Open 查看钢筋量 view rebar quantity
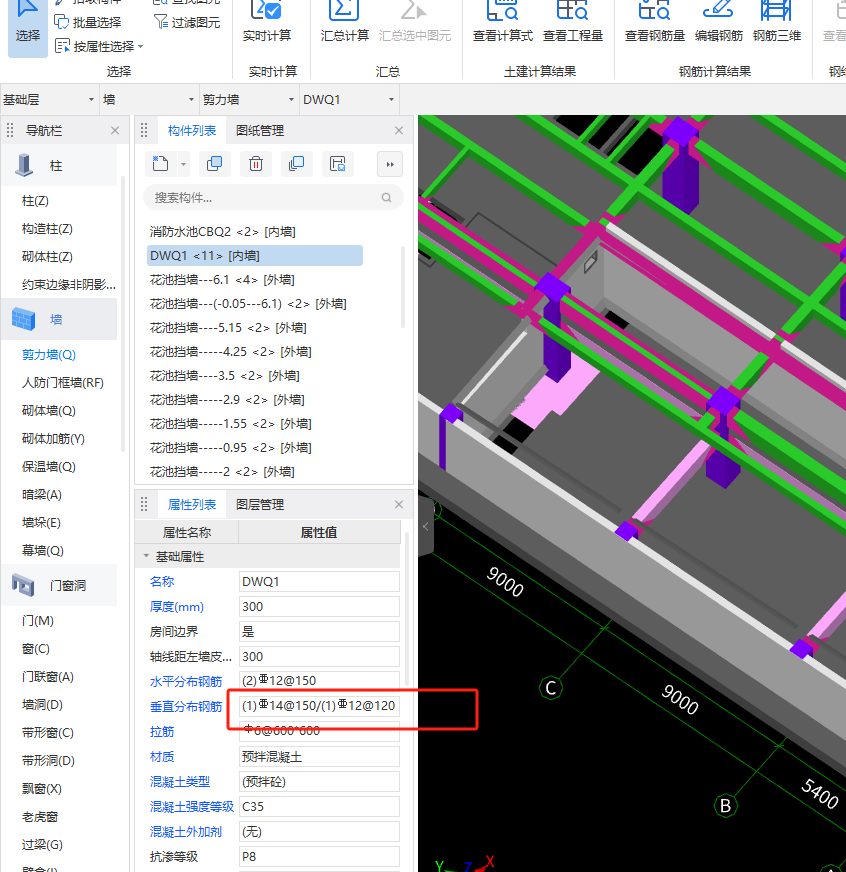This screenshot has height=872, width=846. pos(655,22)
